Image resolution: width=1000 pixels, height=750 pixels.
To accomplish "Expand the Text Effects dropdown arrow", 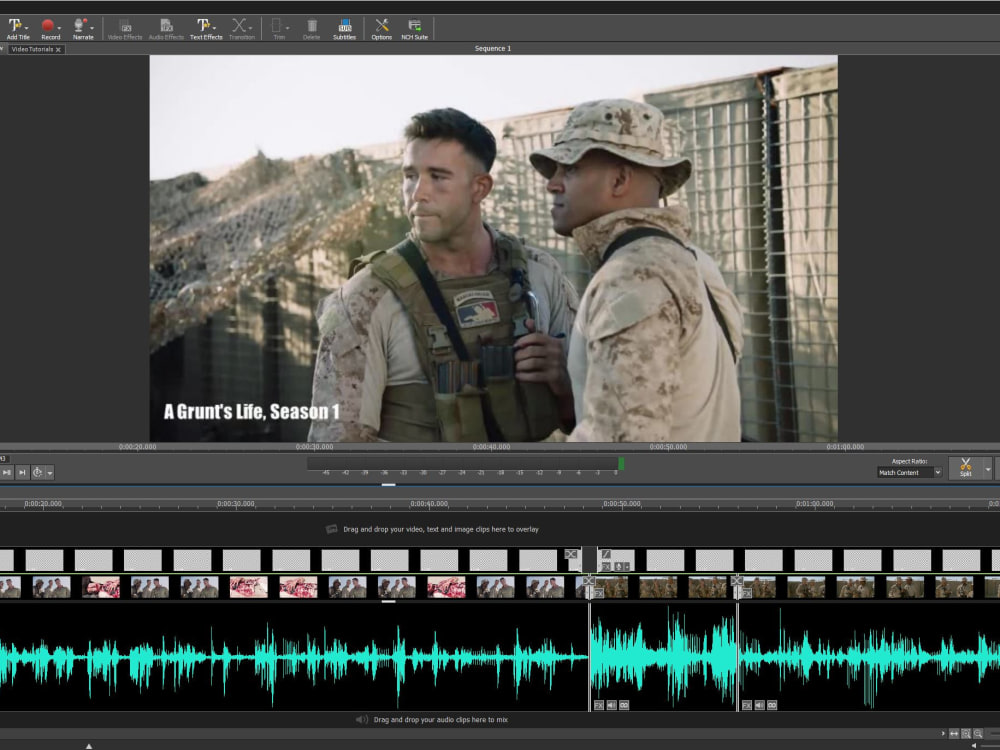I will [x=215, y=28].
